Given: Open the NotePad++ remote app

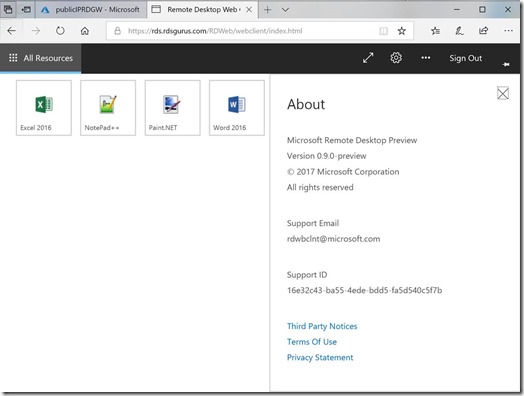Looking at the screenshot, I should pyautogui.click(x=108, y=108).
